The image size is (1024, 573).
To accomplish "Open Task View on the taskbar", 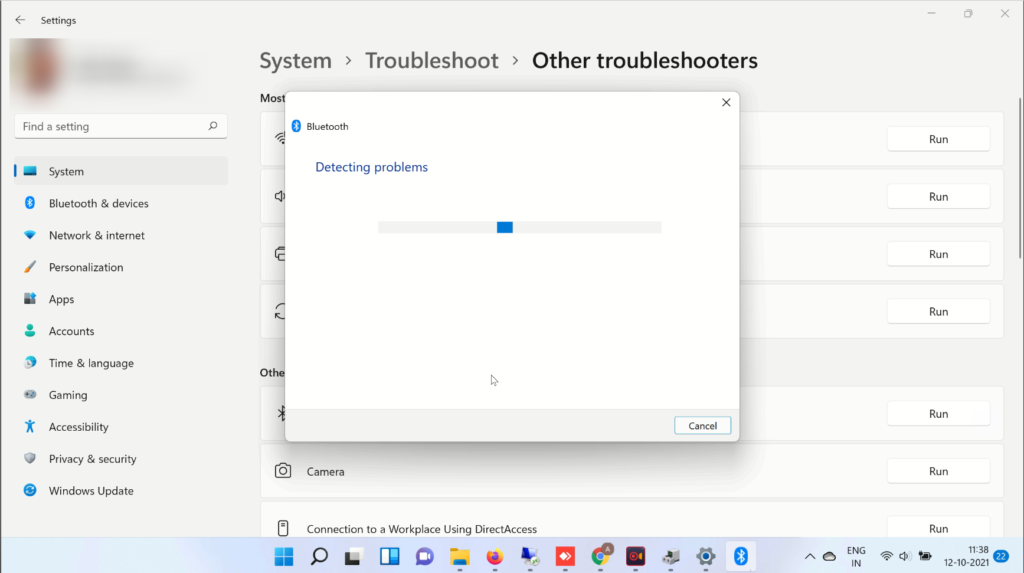I will point(353,557).
